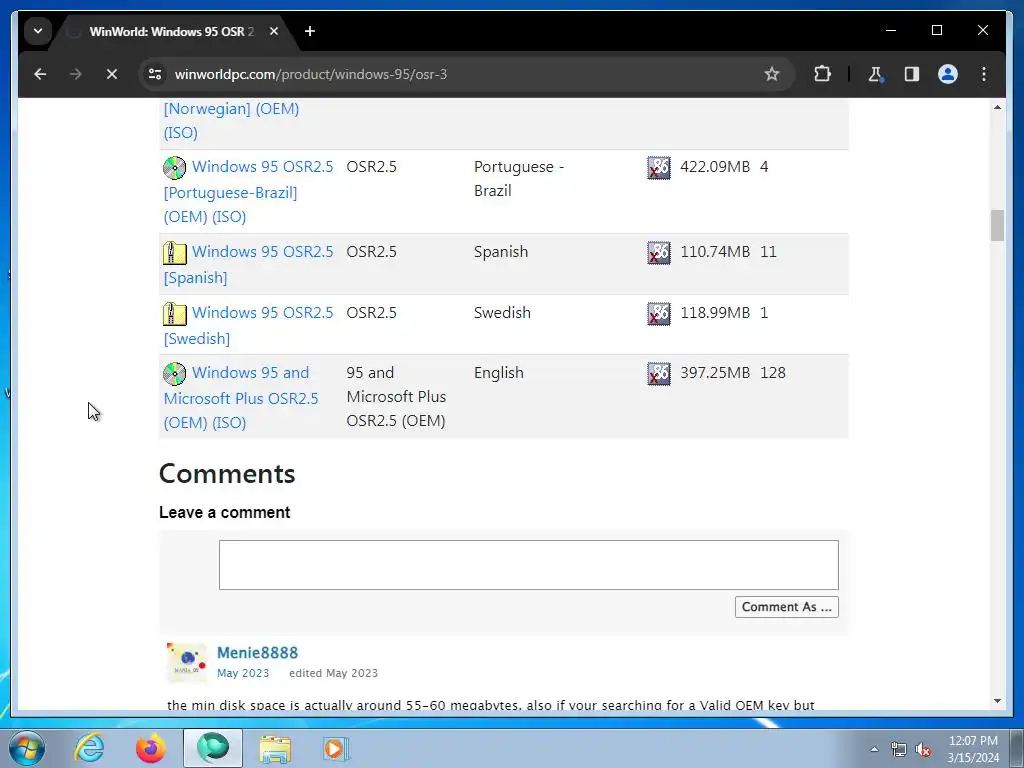
Task: Open Windows Media Player from taskbar
Action: tap(336, 748)
